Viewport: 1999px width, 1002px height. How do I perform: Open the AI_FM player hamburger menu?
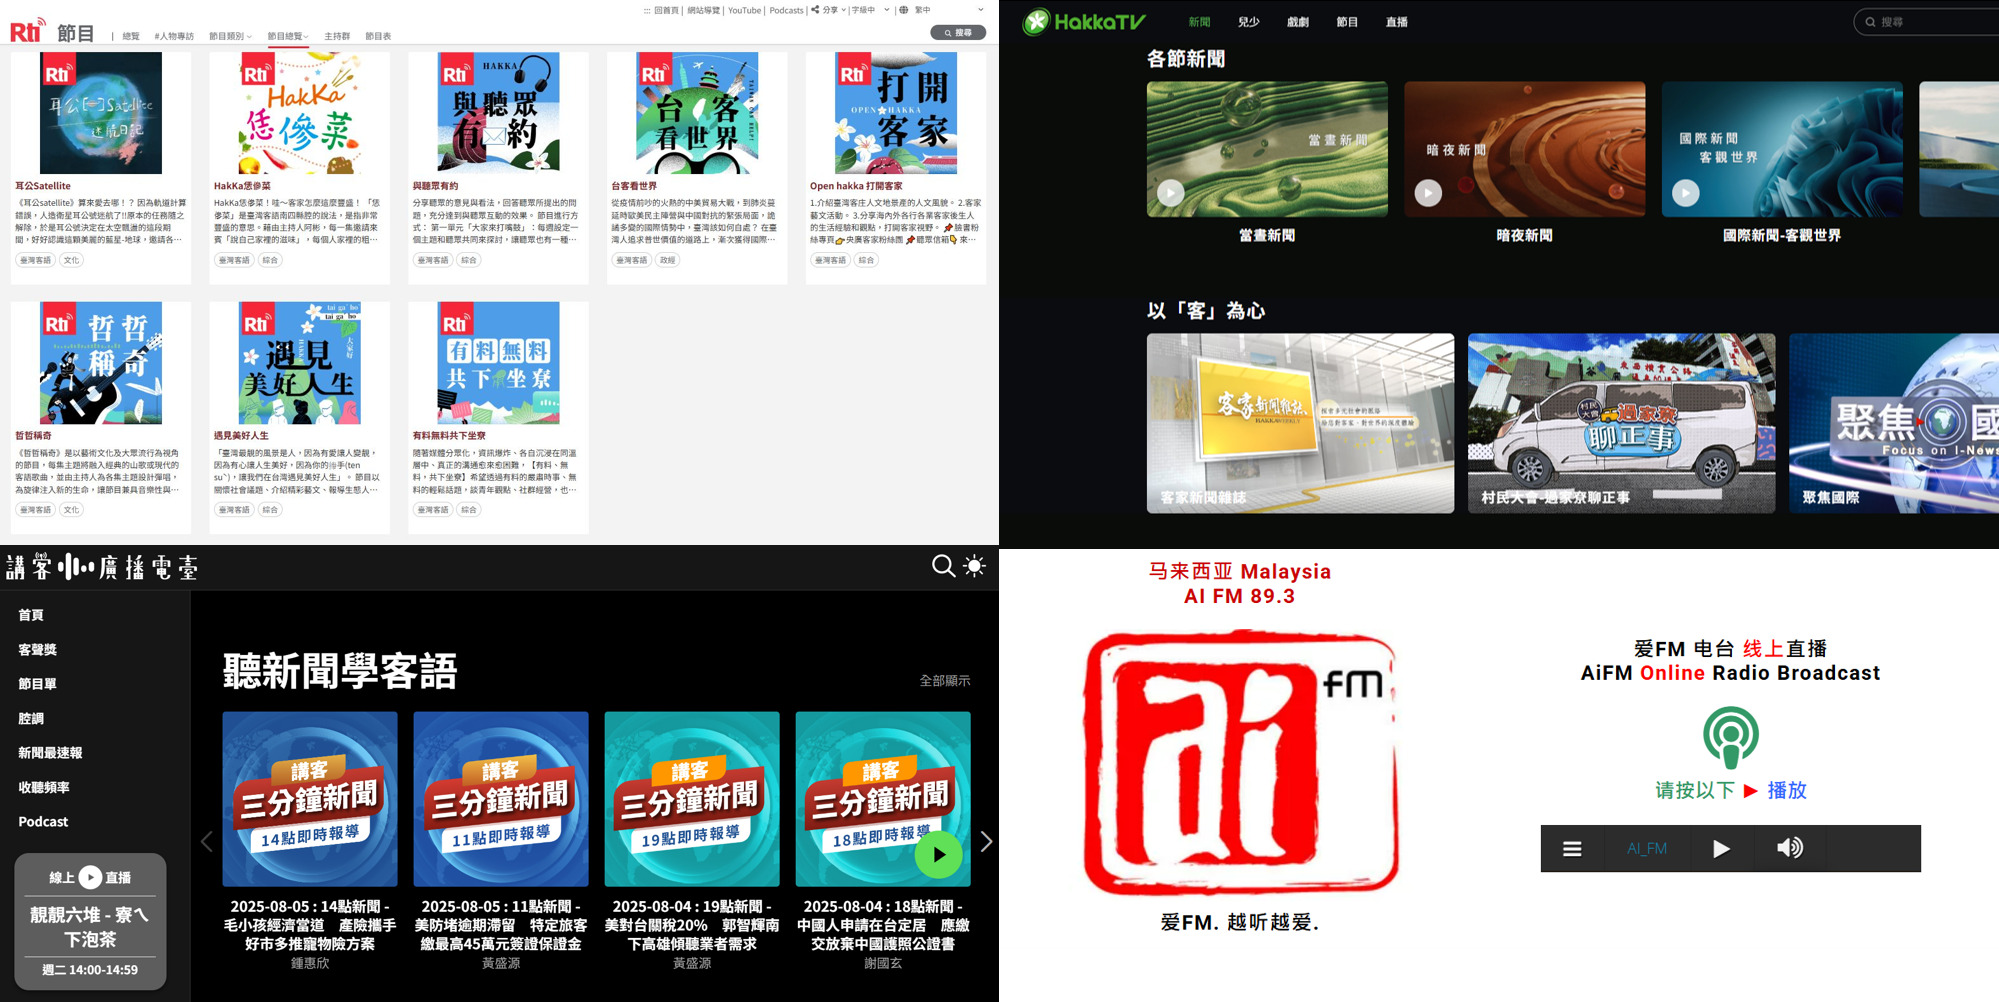click(x=1572, y=849)
